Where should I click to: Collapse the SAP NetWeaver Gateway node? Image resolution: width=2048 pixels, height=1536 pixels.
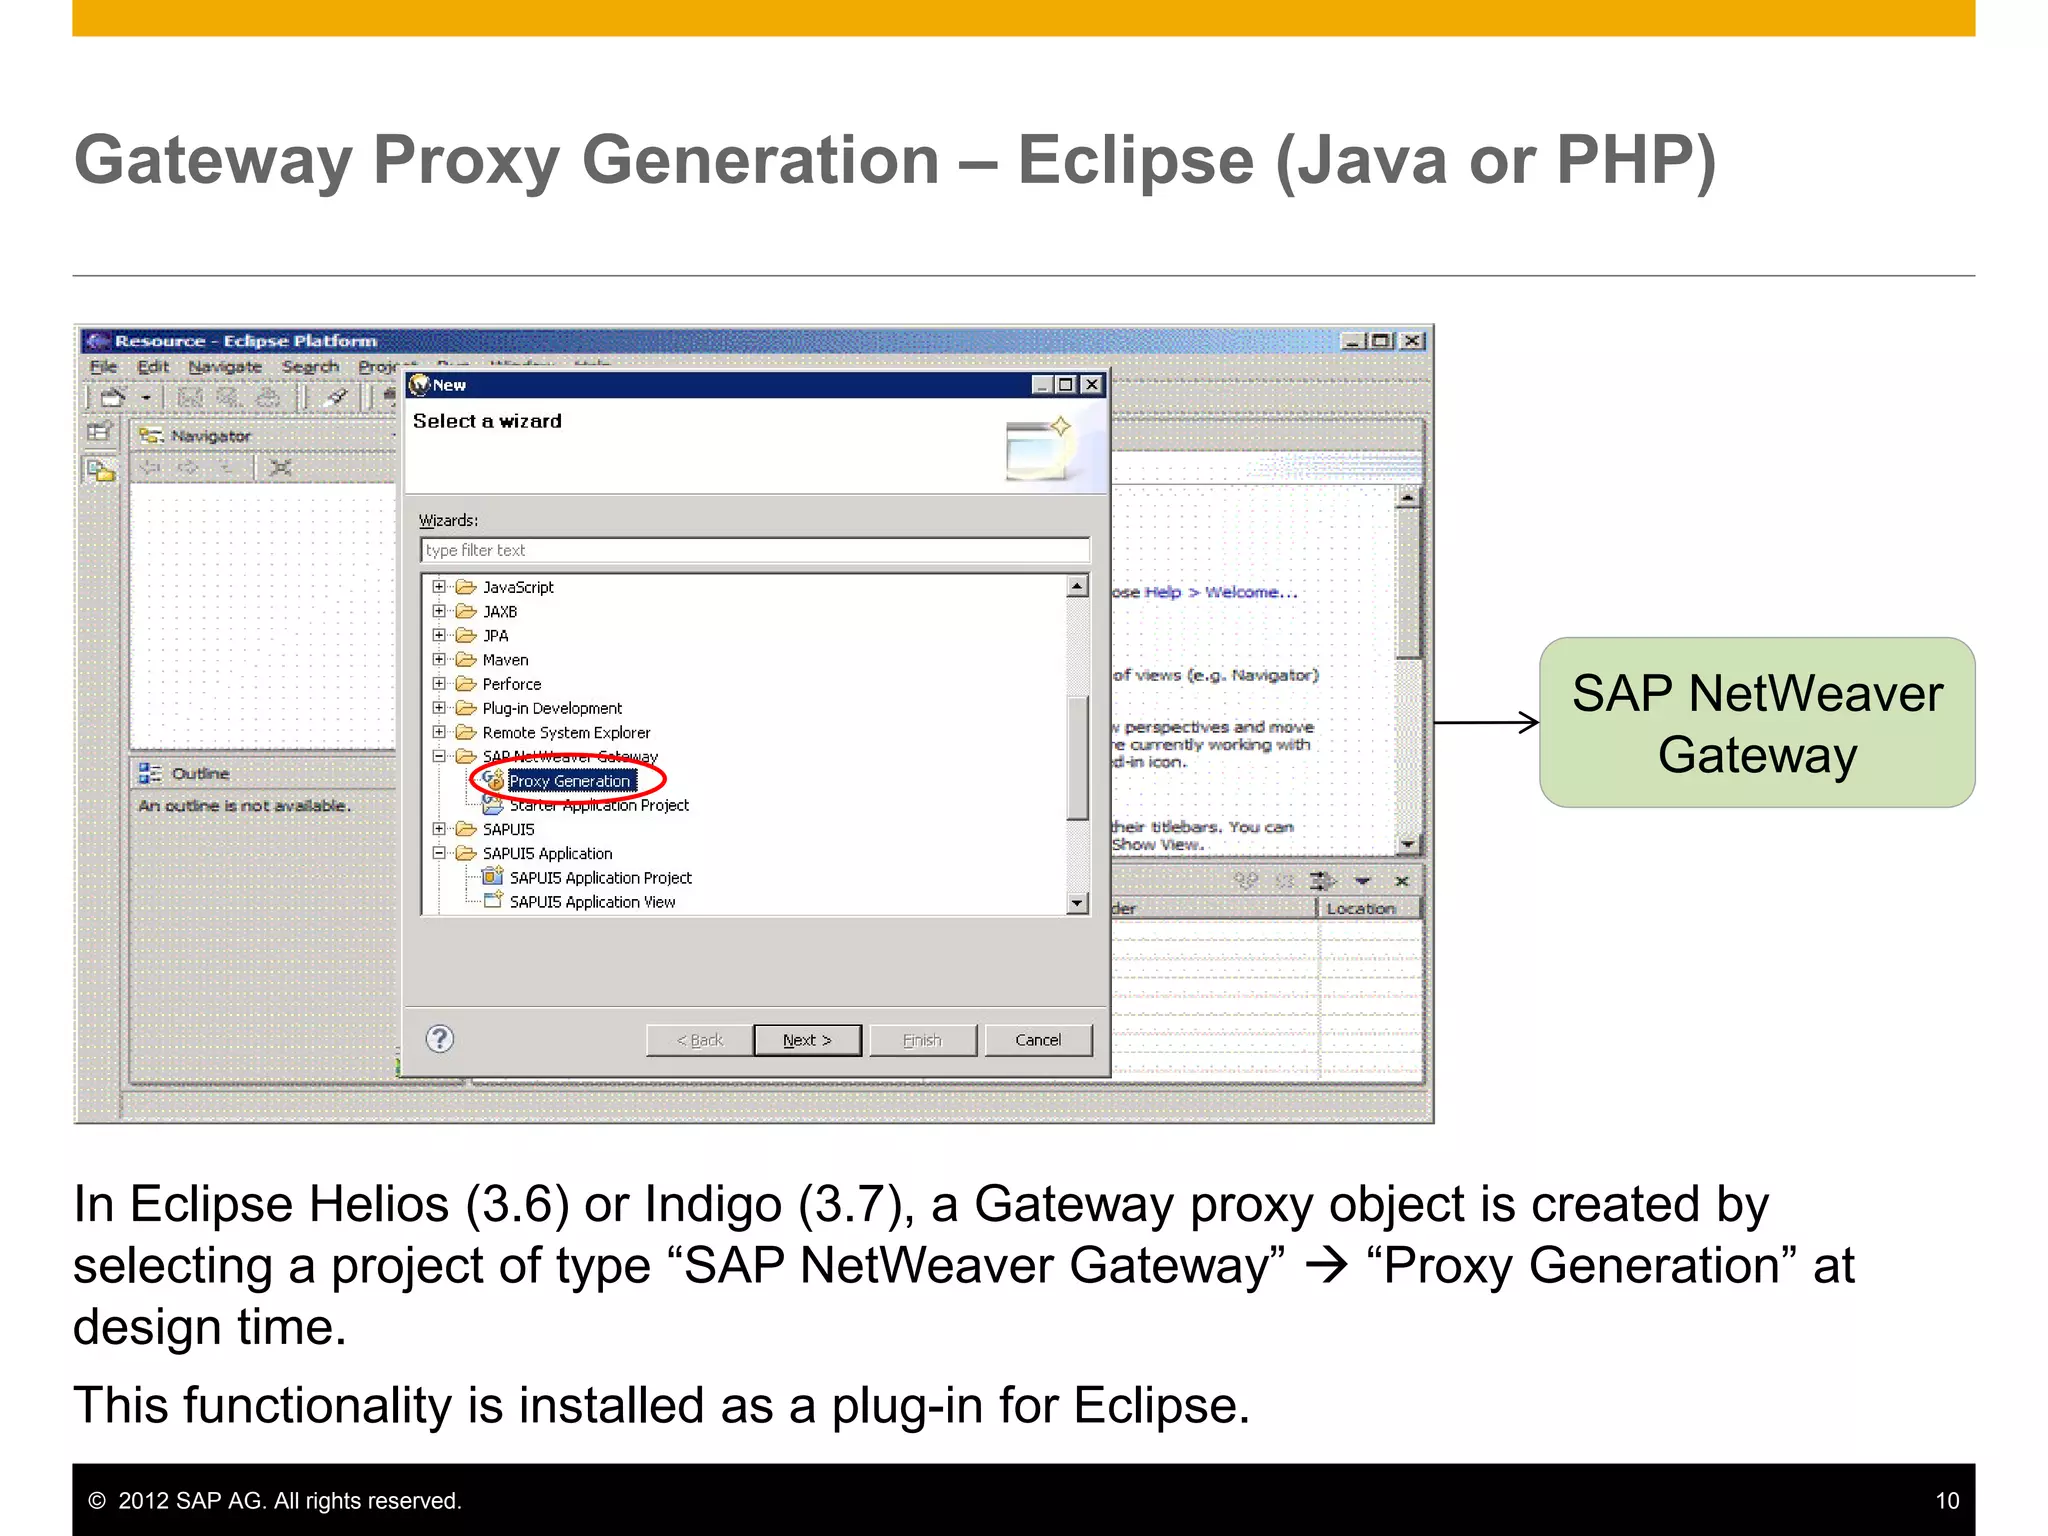[439, 757]
